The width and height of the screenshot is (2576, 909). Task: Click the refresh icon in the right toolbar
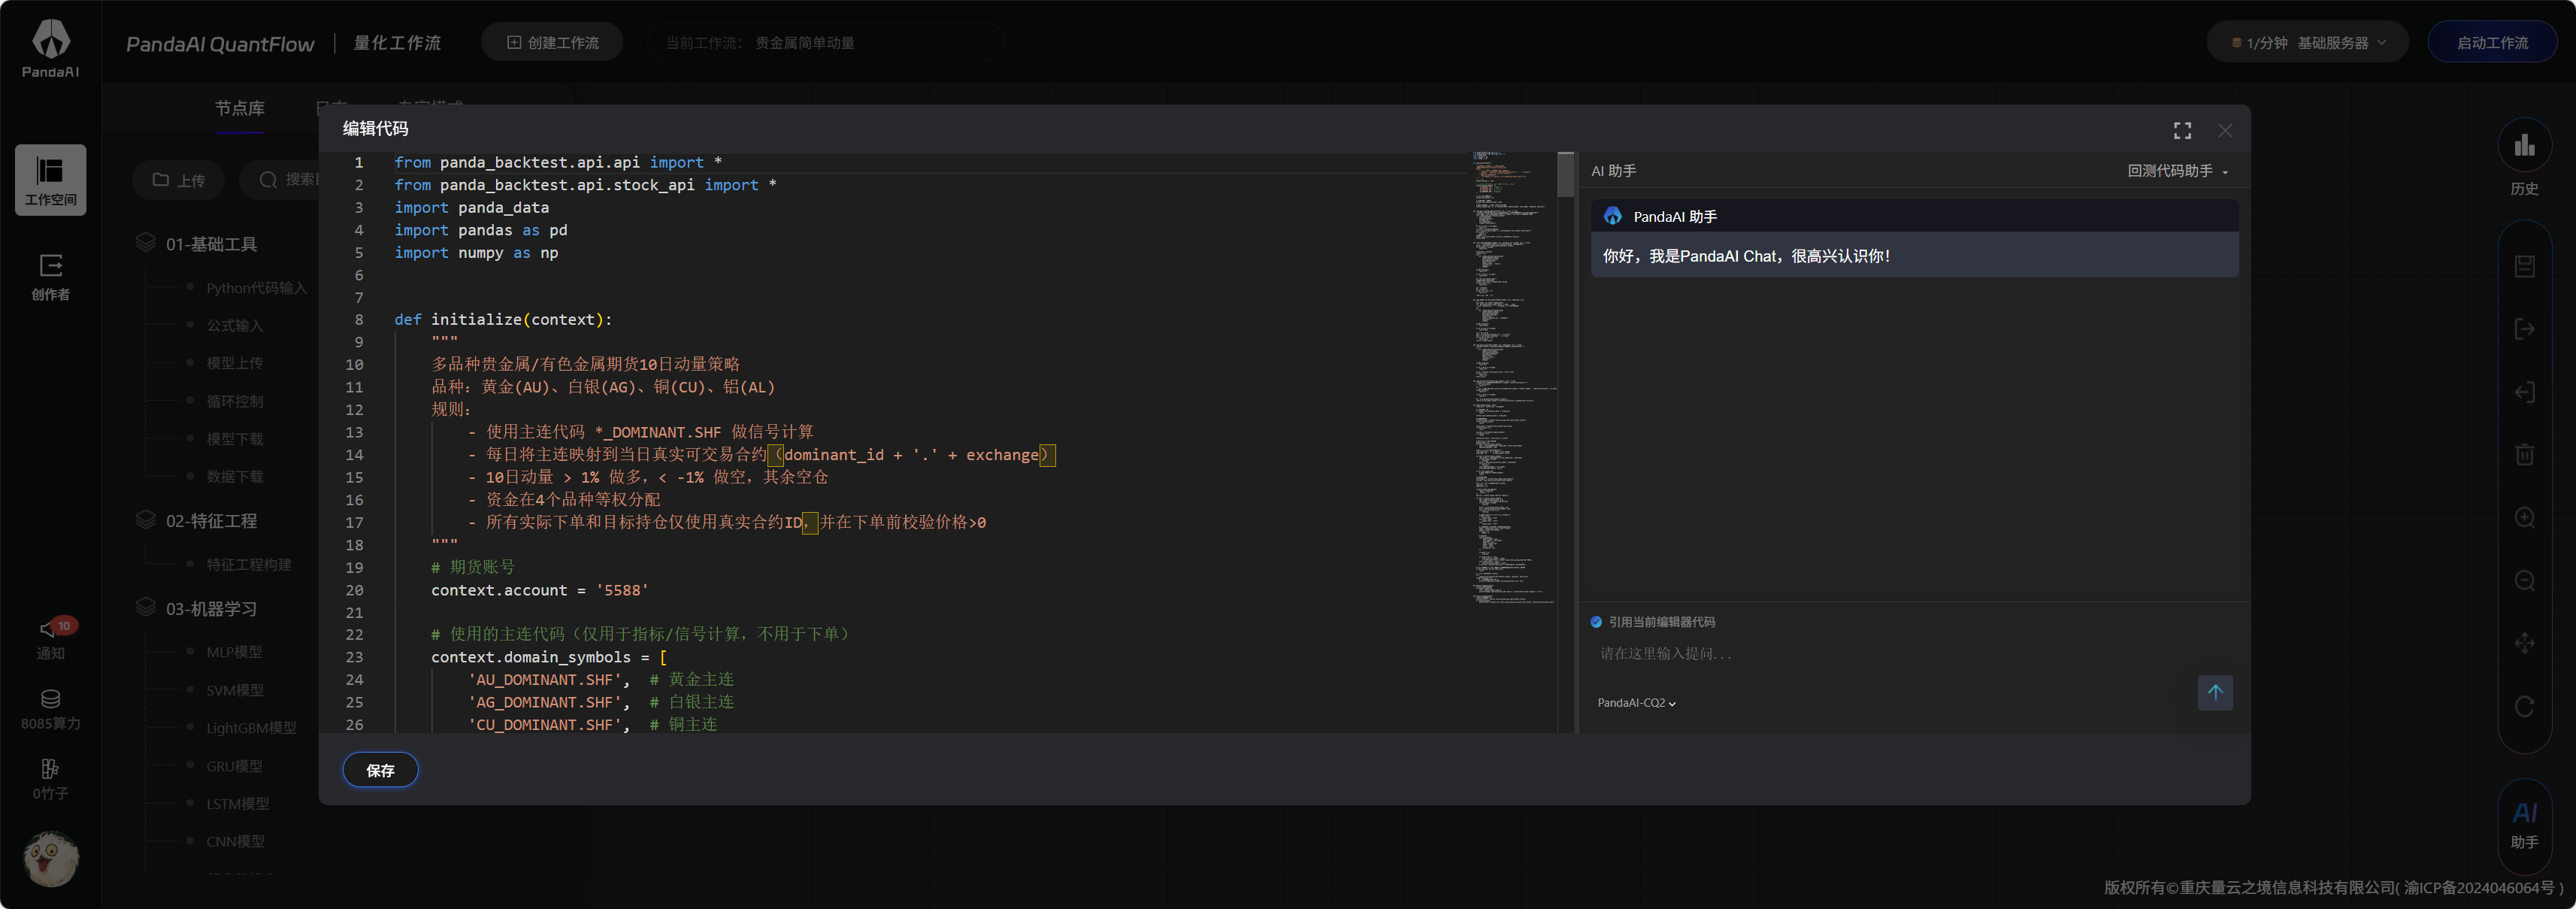(x=2524, y=706)
